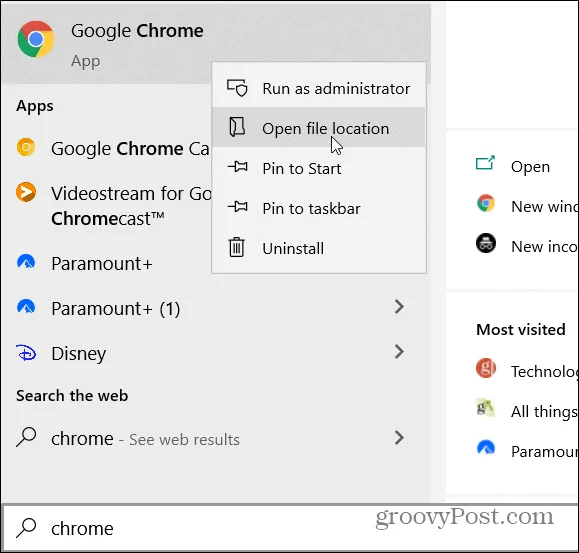Image resolution: width=579 pixels, height=553 pixels.
Task: Expand the Paramount+ (1) result arrow
Action: 399,307
